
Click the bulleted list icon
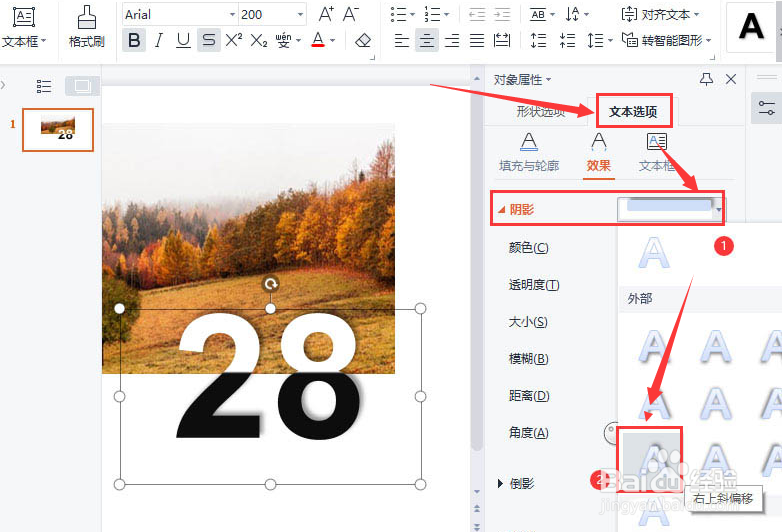click(x=398, y=14)
